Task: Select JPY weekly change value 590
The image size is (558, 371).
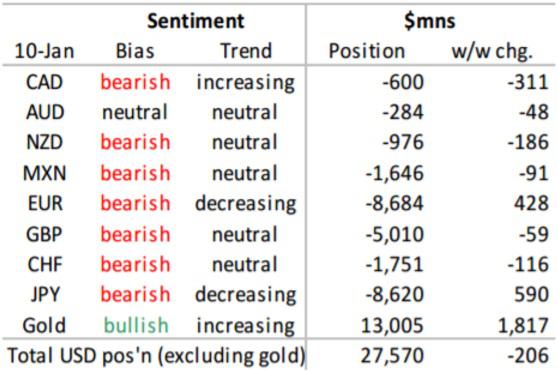Action: click(x=531, y=295)
